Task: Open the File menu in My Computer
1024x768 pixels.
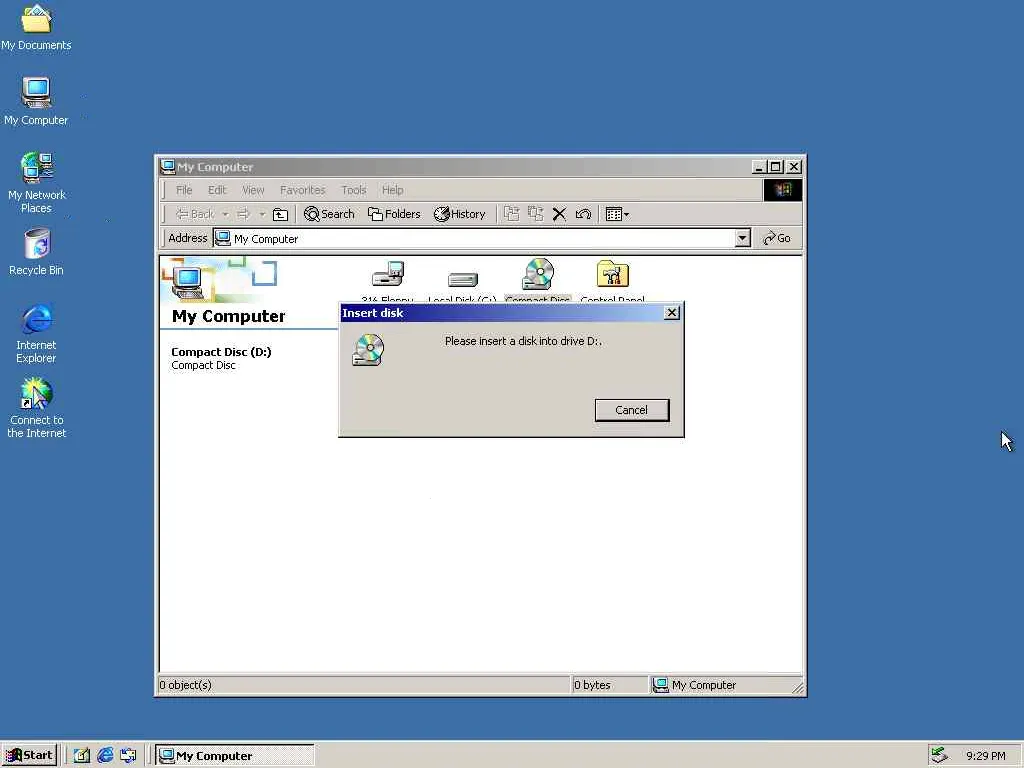Action: coord(184,190)
